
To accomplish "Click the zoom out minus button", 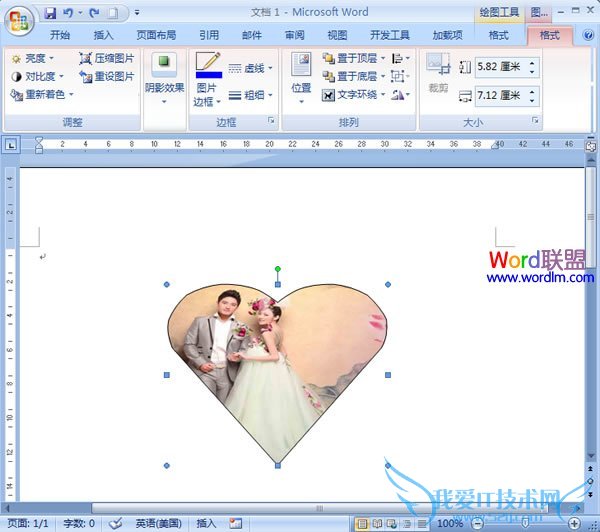I will coord(477,523).
